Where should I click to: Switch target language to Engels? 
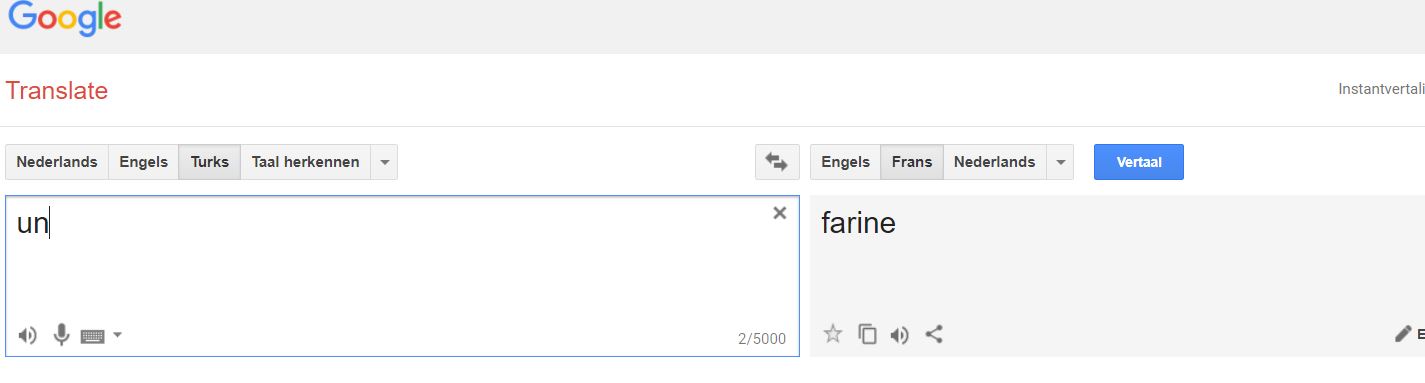pyautogui.click(x=845, y=162)
